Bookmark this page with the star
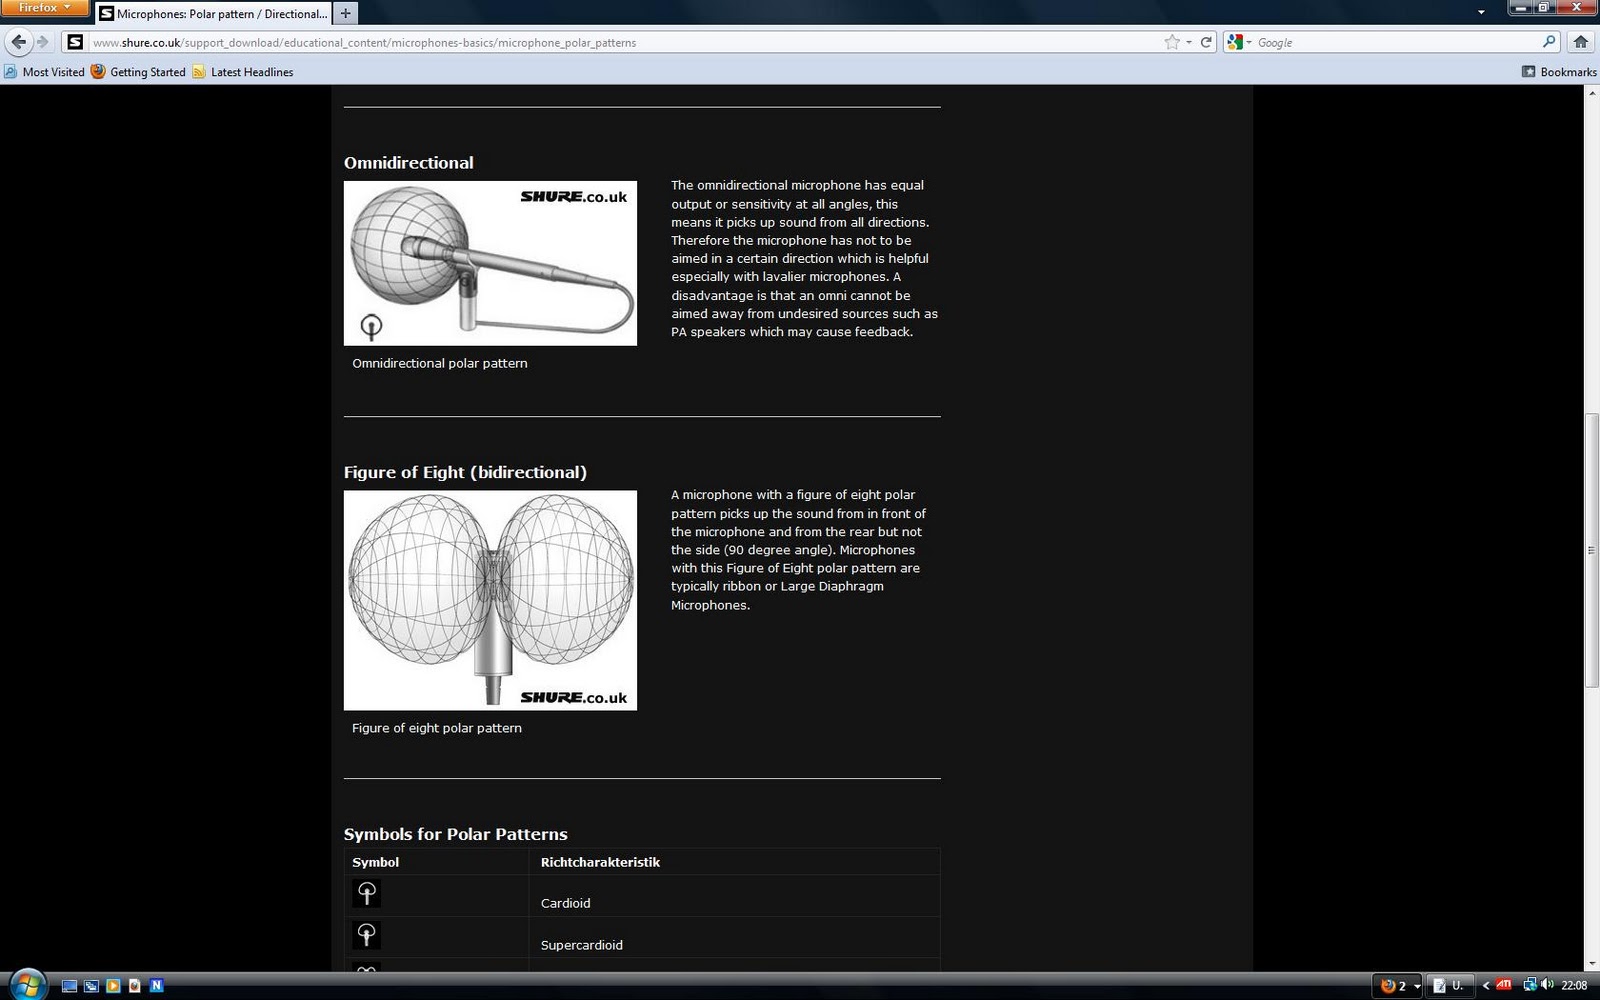 (1172, 42)
